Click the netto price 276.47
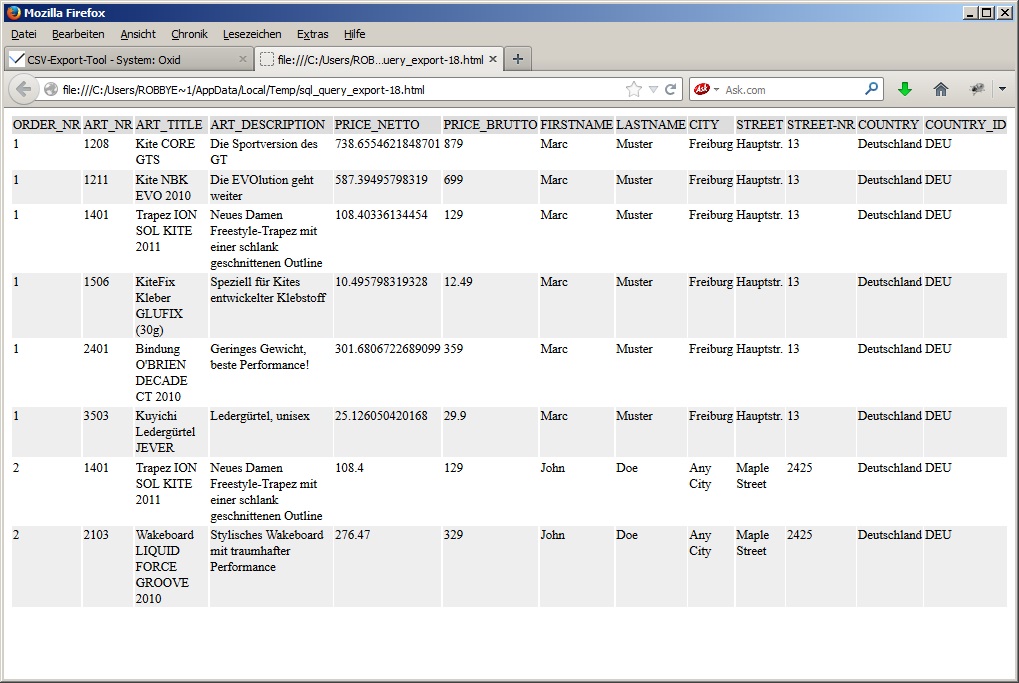Screen dimensions: 1019x683 click(352, 534)
